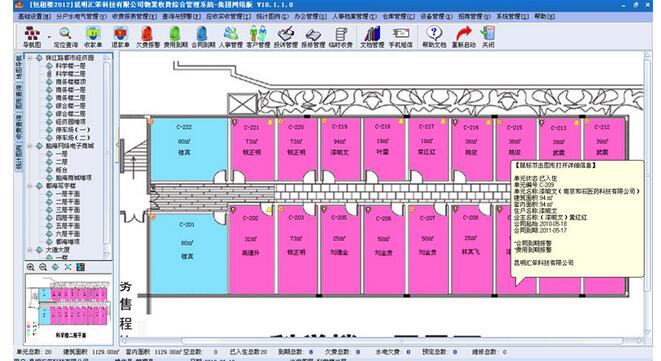Image resolution: width=661 pixels, height=361 pixels.
Task: Open 费用到期 fee expiry alerts
Action: (175, 37)
